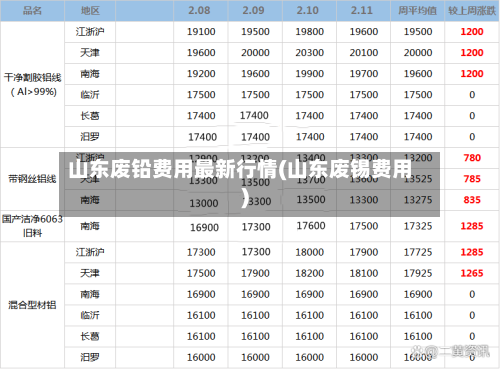Image resolution: width=500 pixels, height=369 pixels.
Task: Click the 13275 weekly average cell
Action: [x=418, y=200]
